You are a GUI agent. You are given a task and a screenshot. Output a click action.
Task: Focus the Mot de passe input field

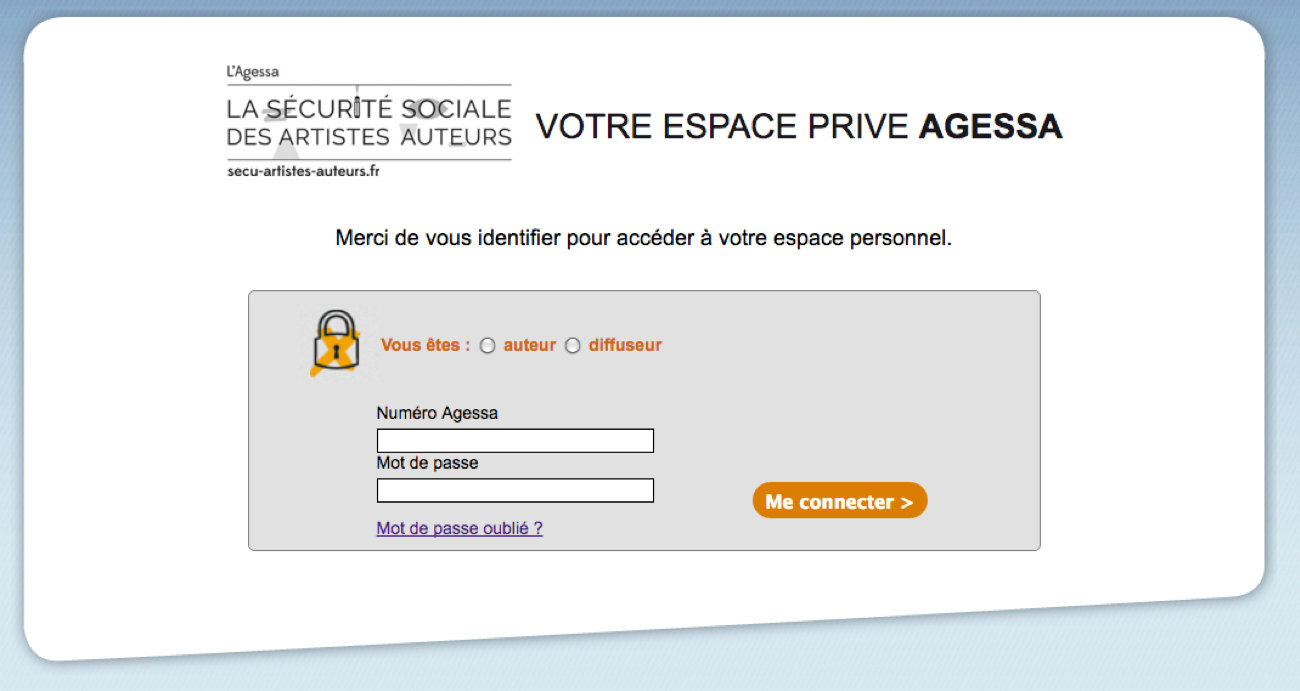tap(515, 491)
